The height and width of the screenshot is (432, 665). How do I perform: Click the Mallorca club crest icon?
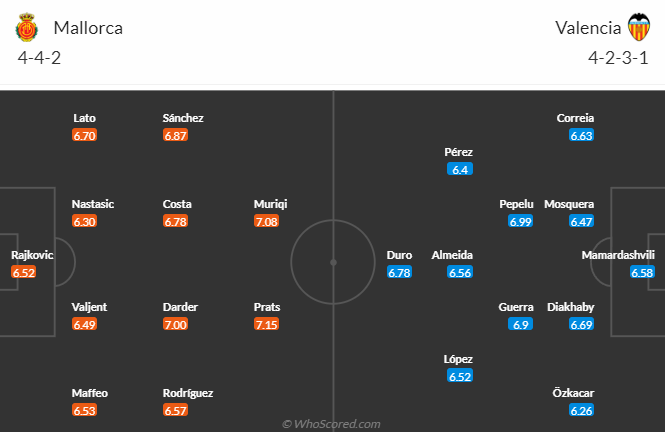pyautogui.click(x=27, y=28)
